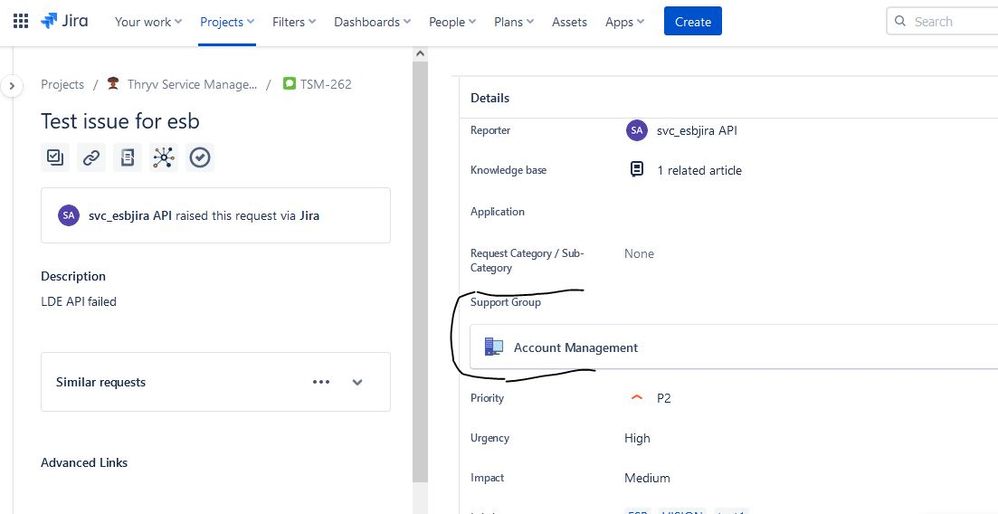Screen dimensions: 998x514
Task: Click the Reporter svc_esbjira API value
Action: point(697,131)
